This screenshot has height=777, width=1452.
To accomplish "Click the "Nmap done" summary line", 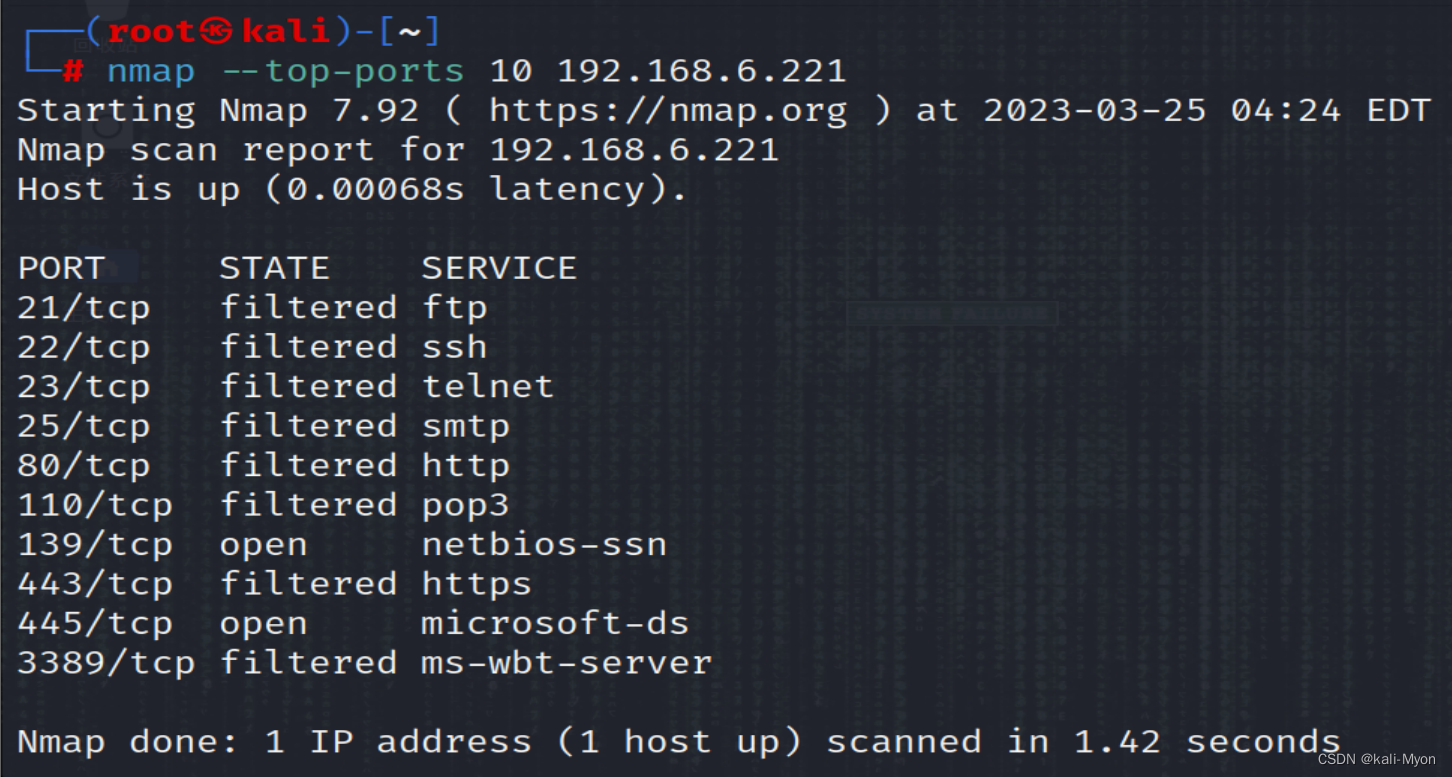I will (x=678, y=742).
